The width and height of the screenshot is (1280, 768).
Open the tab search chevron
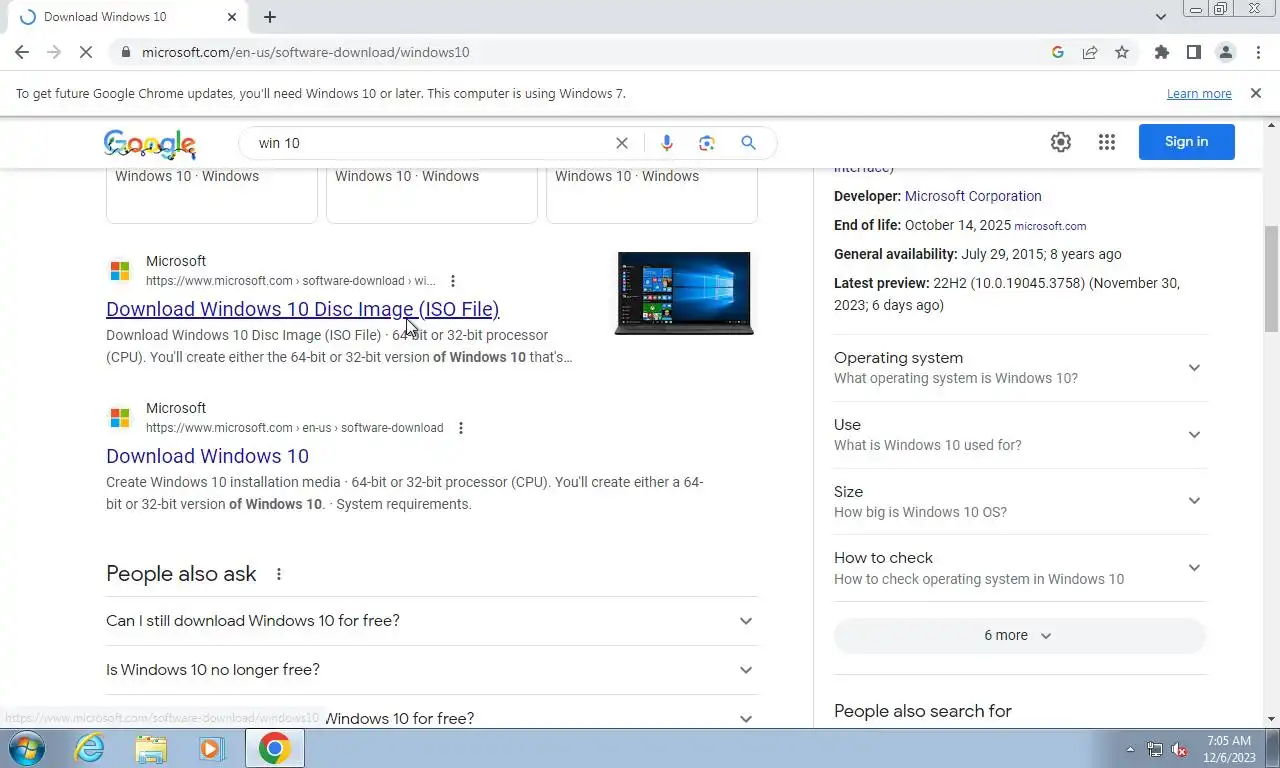click(1161, 17)
